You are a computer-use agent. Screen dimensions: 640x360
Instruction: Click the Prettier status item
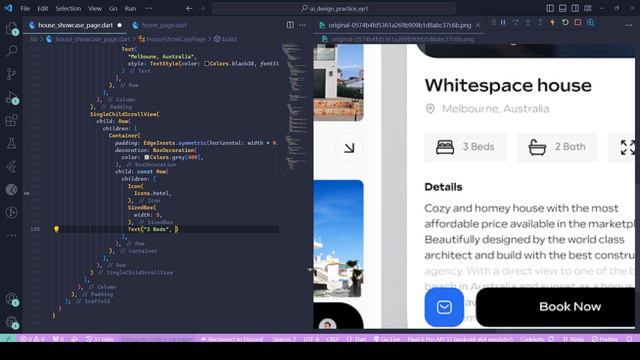click(605, 339)
